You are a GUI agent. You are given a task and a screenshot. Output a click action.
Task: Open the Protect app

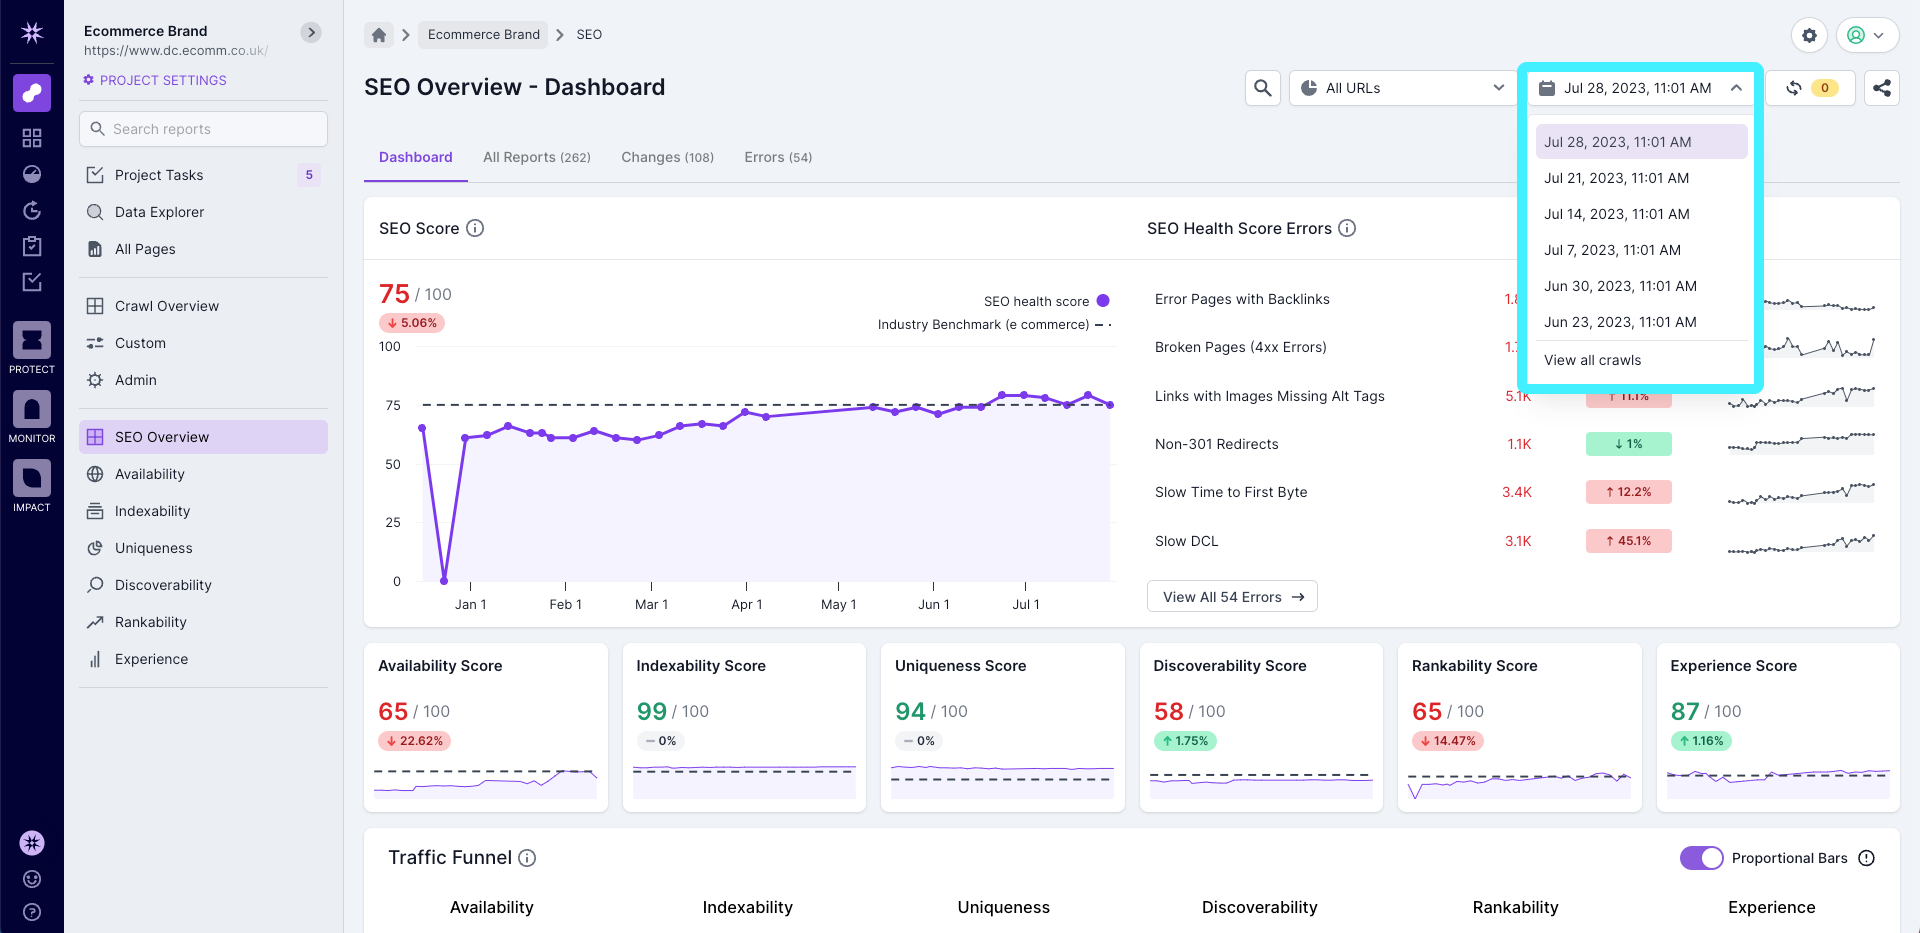tap(32, 348)
